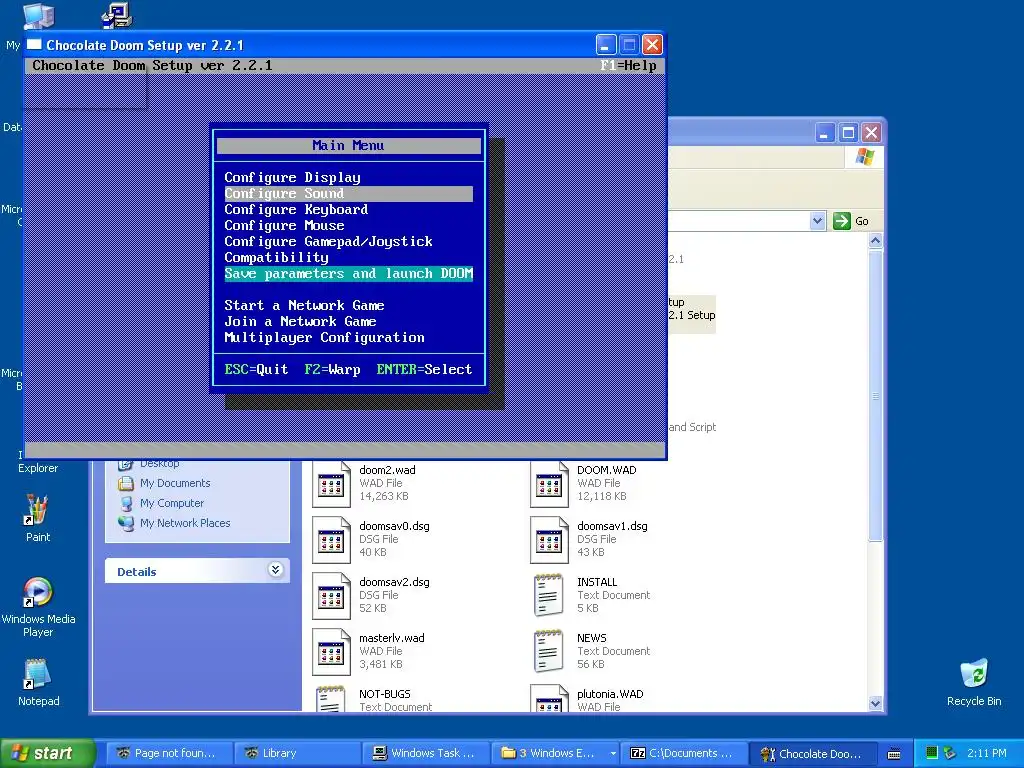Screen dimensions: 1024x768
Task: Select INSTALL text document icon
Action: [x=549, y=595]
